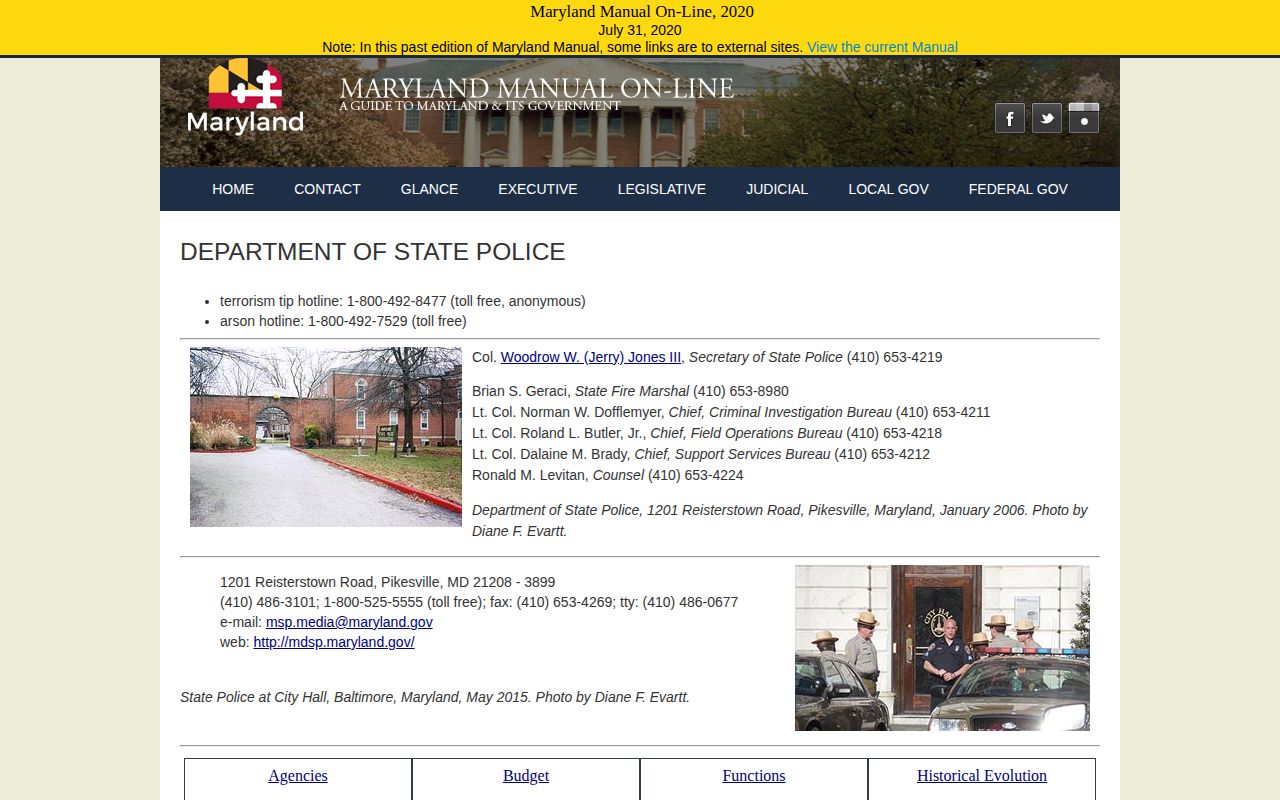The image size is (1280, 800).
Task: Open the Historical Evolution link
Action: (982, 776)
